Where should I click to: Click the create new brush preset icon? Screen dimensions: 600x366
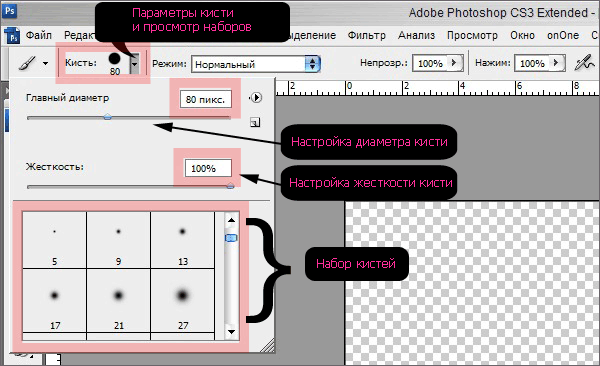point(255,123)
